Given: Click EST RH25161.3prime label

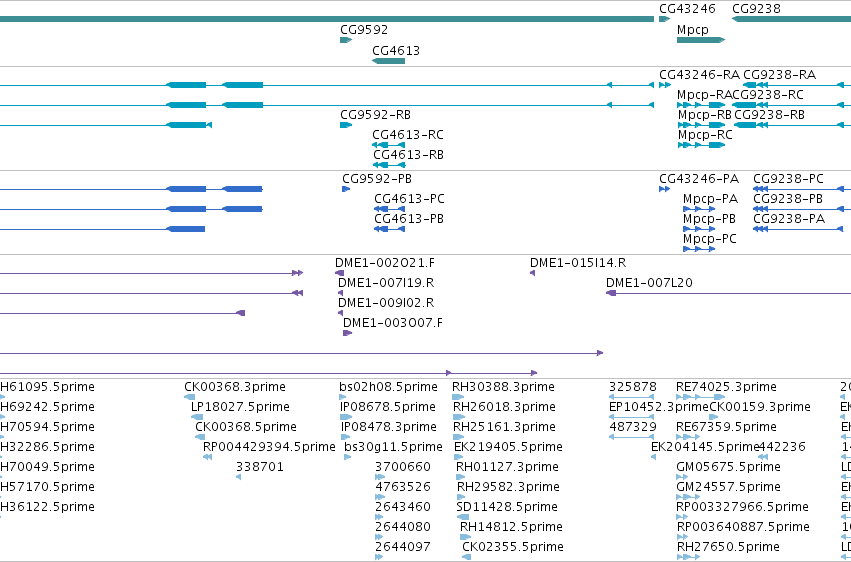Looking at the screenshot, I should point(505,427).
